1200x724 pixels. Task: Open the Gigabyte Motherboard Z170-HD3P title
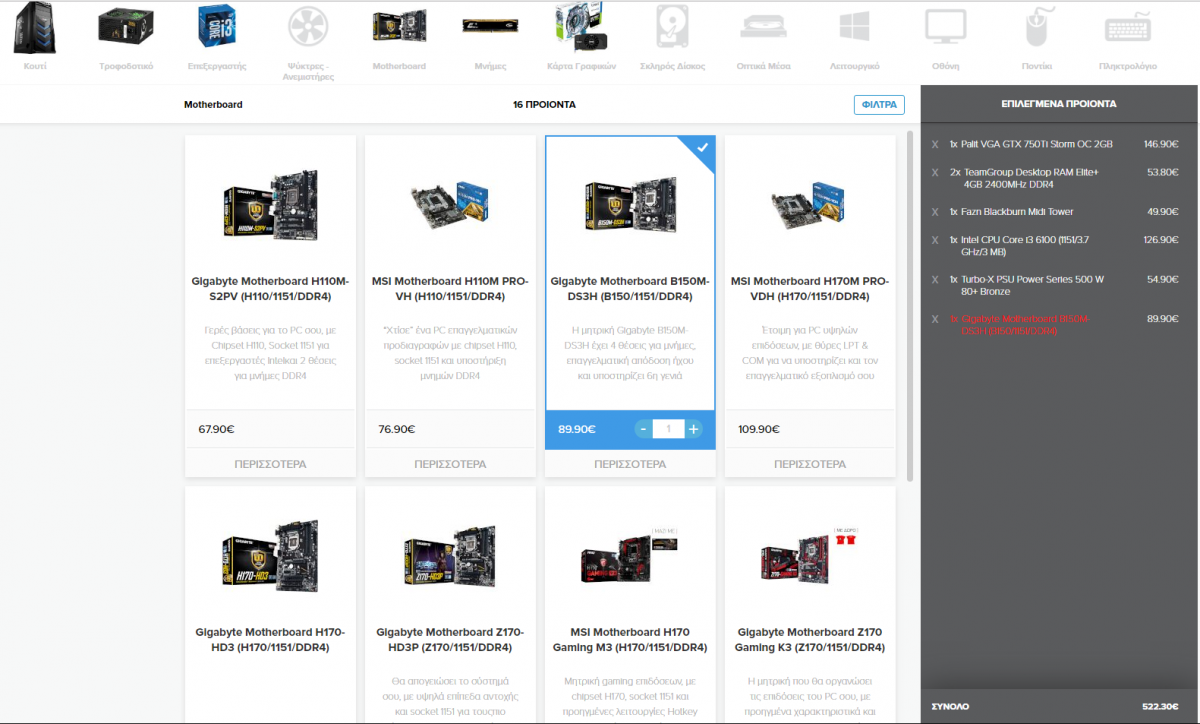click(450, 640)
